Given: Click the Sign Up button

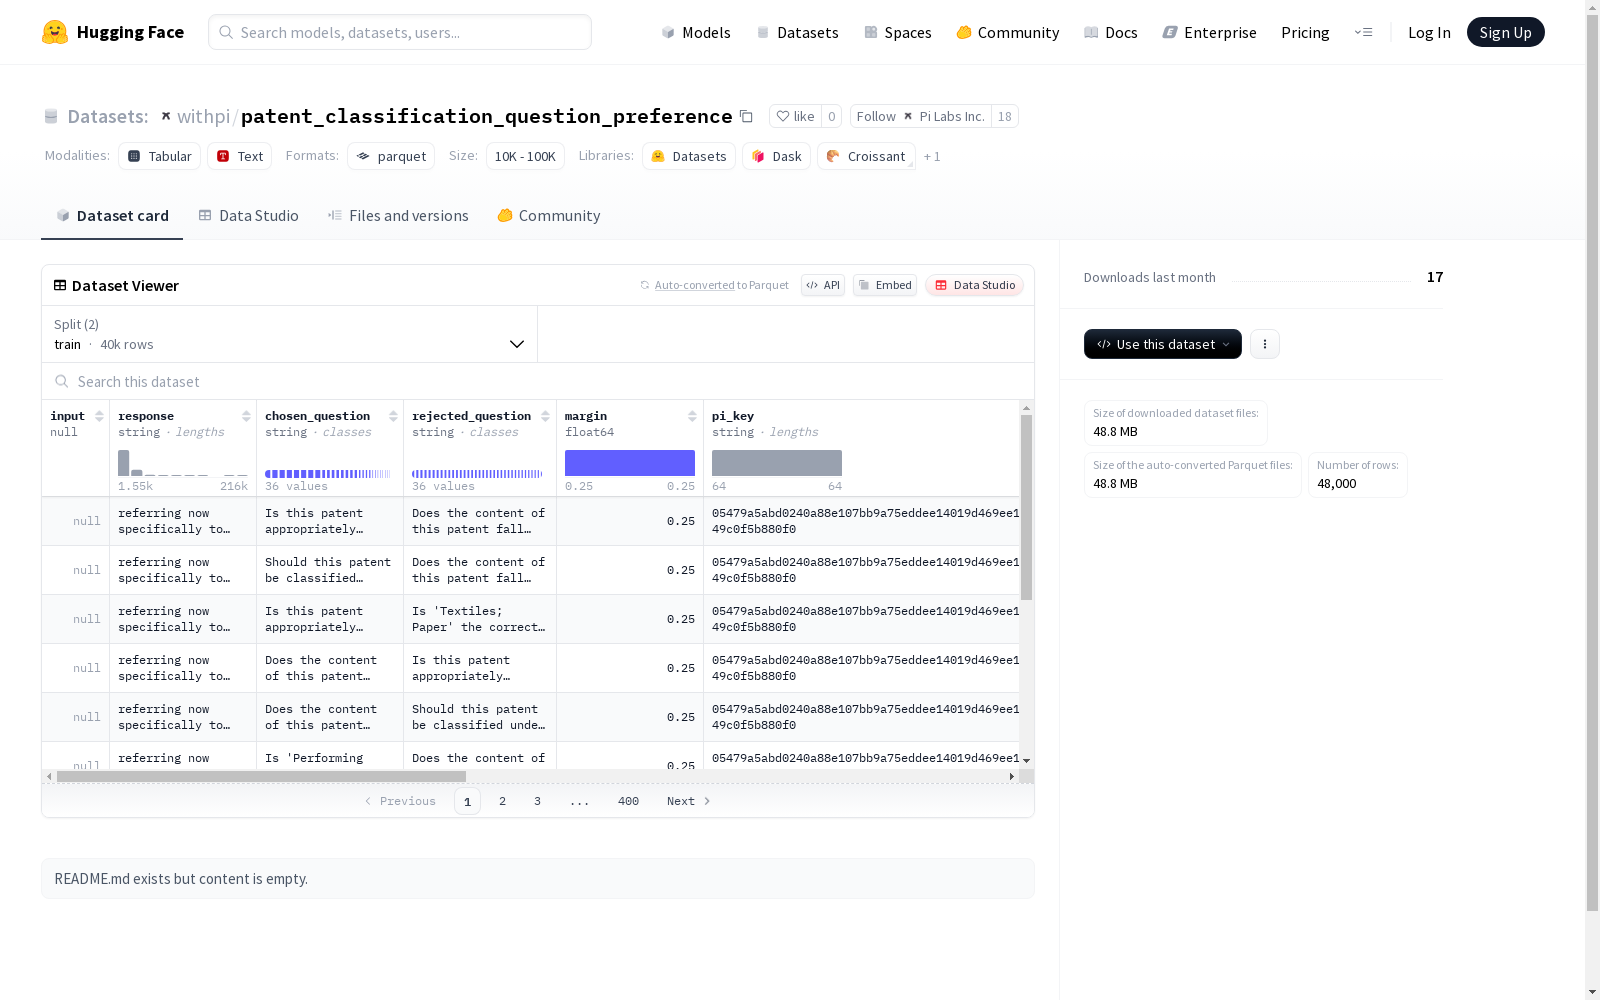Looking at the screenshot, I should [1505, 32].
